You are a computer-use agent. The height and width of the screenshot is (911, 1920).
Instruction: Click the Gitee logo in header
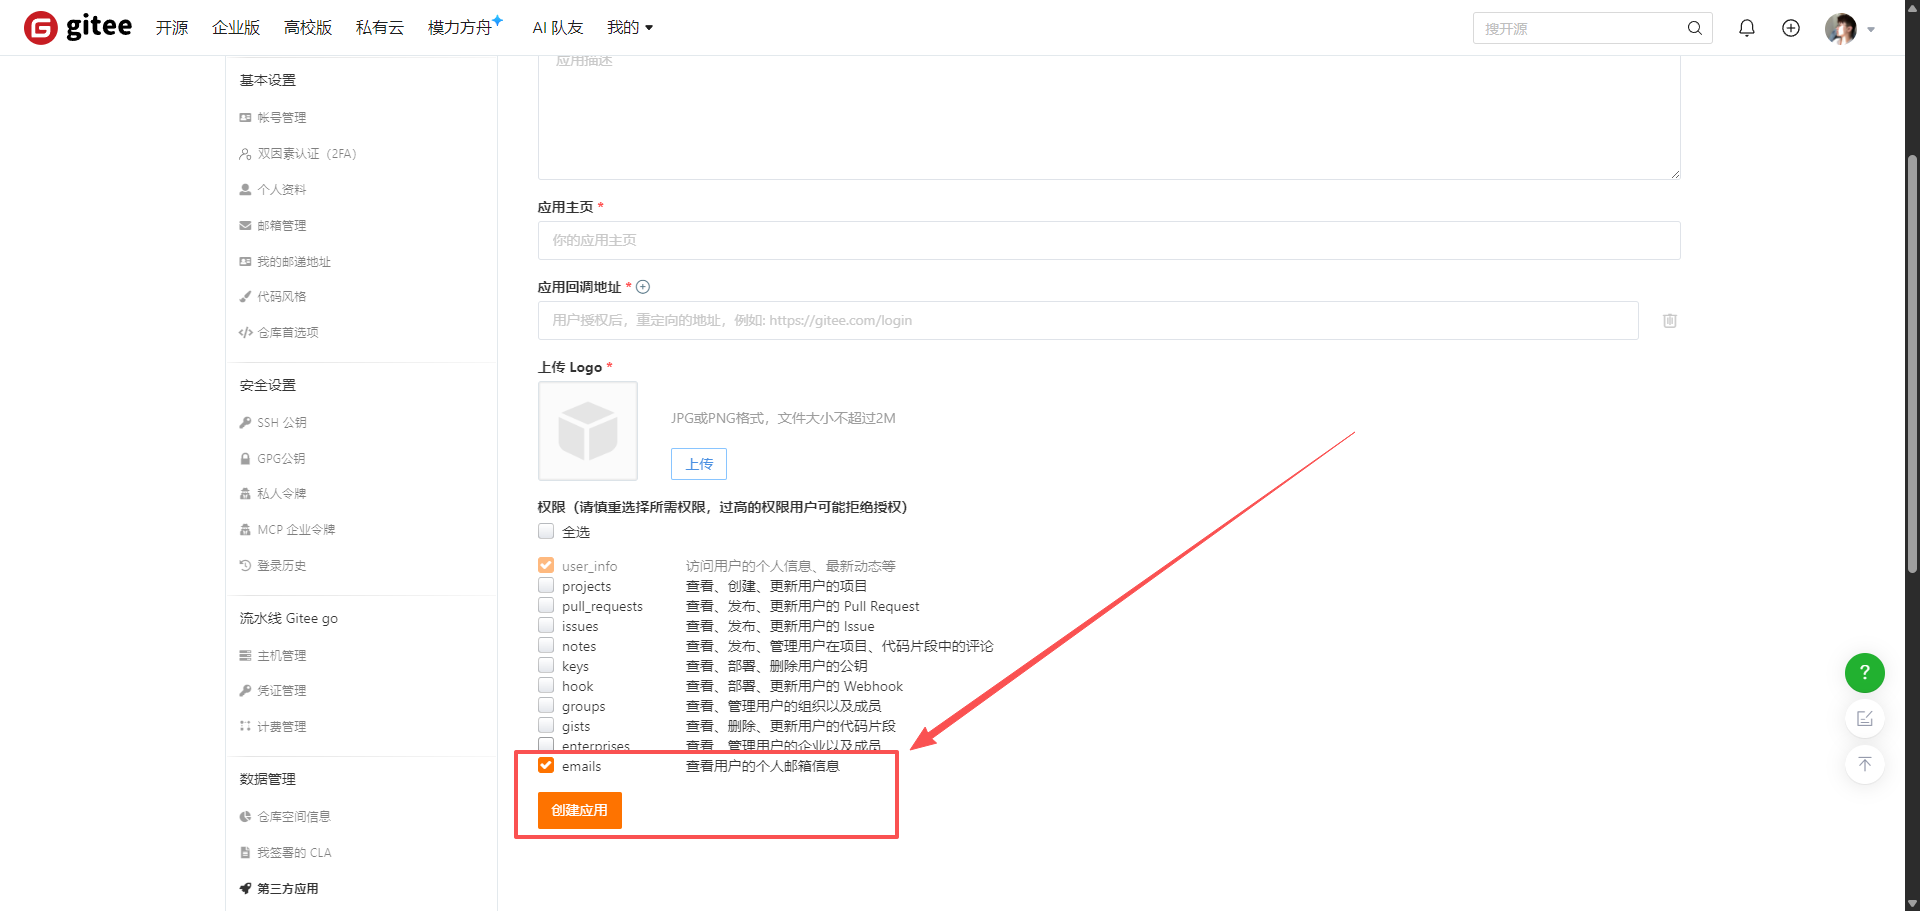tap(78, 27)
